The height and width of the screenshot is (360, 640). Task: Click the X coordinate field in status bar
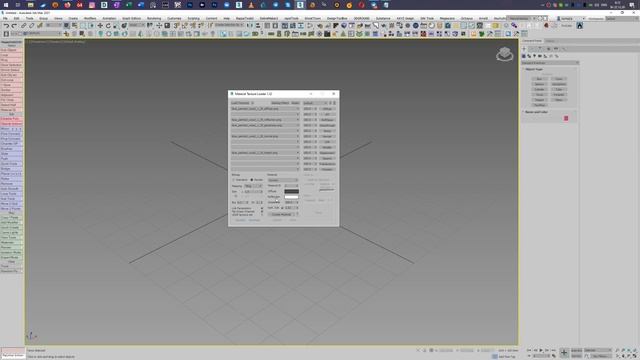point(446,351)
